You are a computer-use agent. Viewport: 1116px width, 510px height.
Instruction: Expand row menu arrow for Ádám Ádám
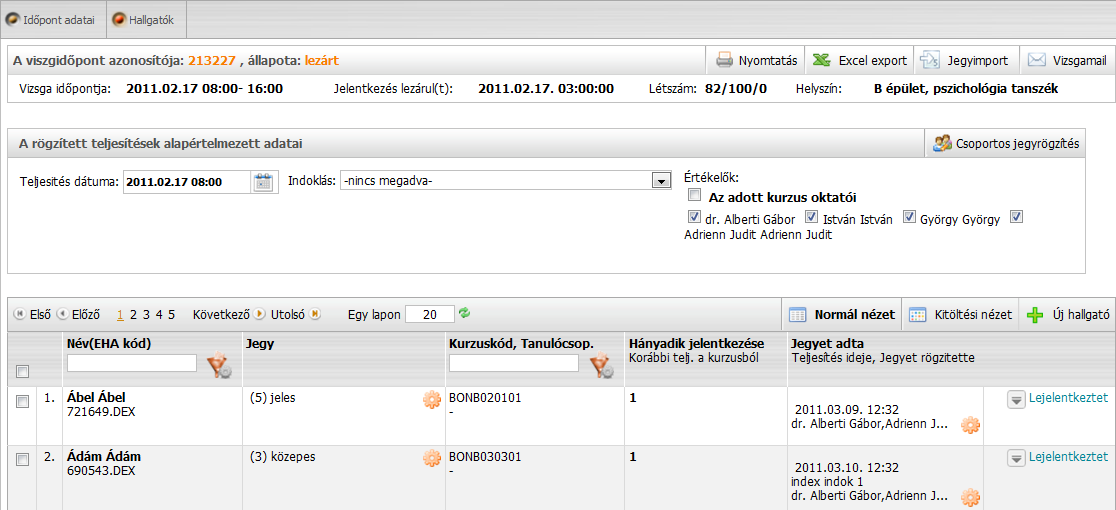1016,458
